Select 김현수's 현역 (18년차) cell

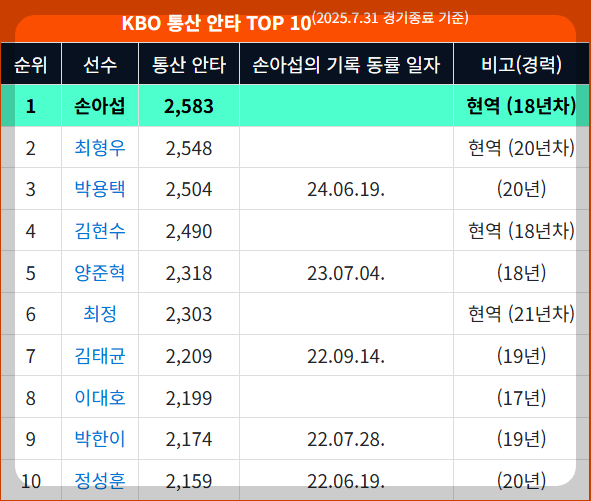point(522,231)
